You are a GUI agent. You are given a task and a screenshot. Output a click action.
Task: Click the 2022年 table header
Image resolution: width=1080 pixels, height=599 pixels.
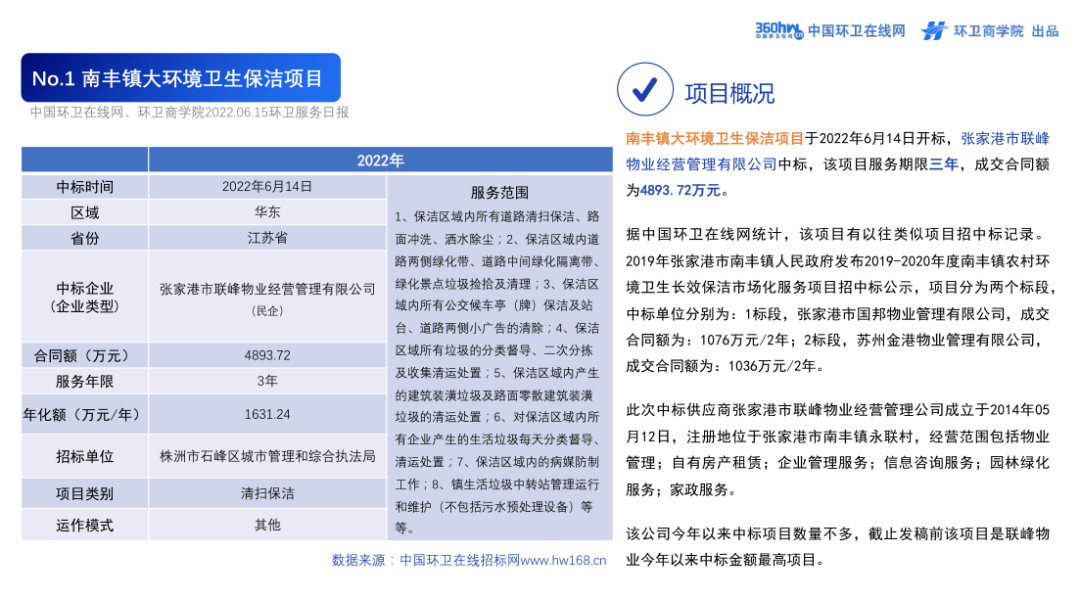coord(380,160)
